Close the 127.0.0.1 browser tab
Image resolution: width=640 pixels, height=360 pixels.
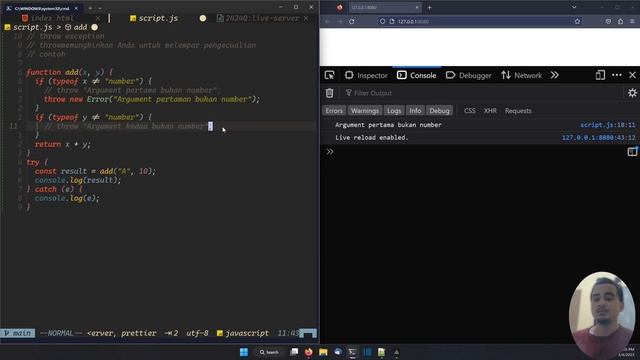tap(417, 7)
